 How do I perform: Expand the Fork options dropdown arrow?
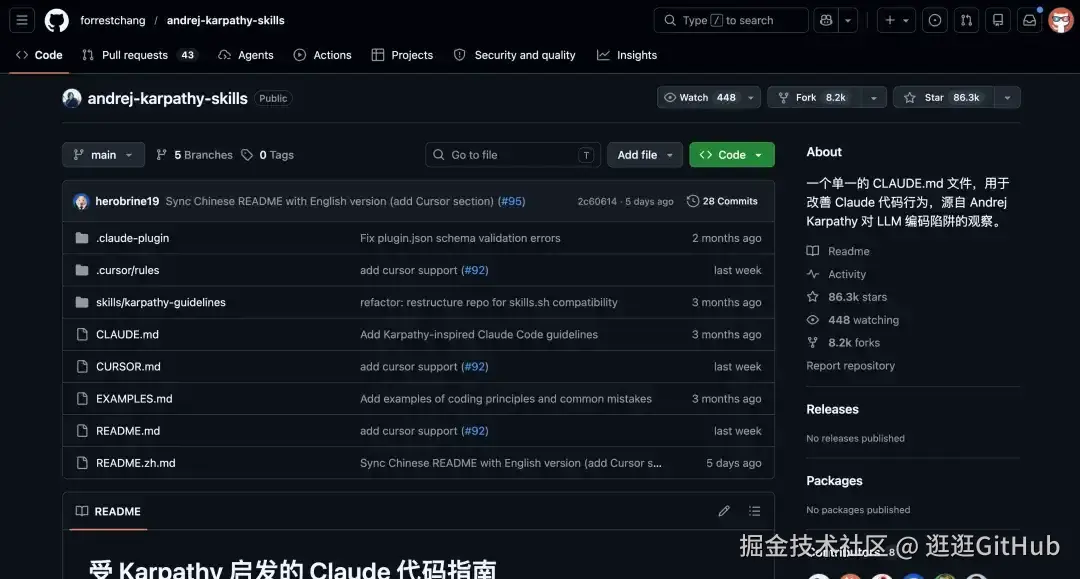(x=873, y=98)
